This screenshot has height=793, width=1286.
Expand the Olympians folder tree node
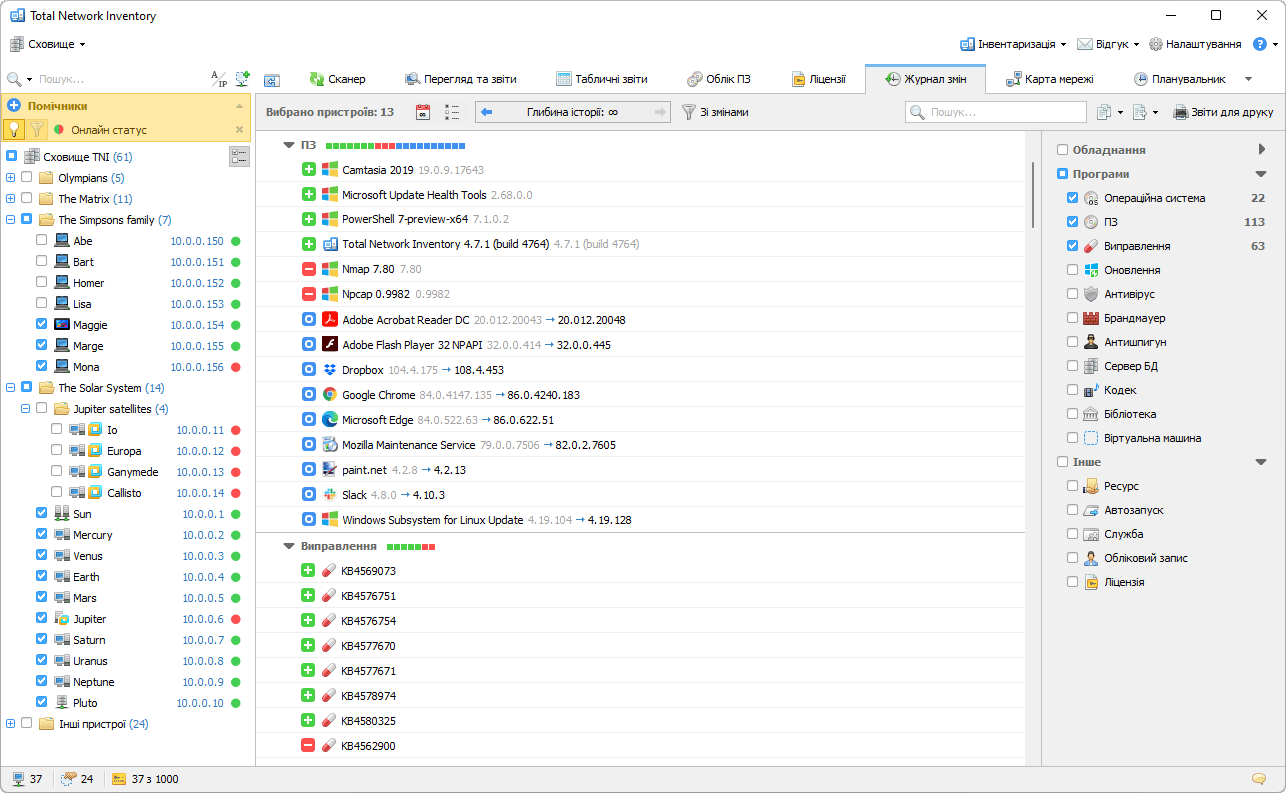point(10,177)
